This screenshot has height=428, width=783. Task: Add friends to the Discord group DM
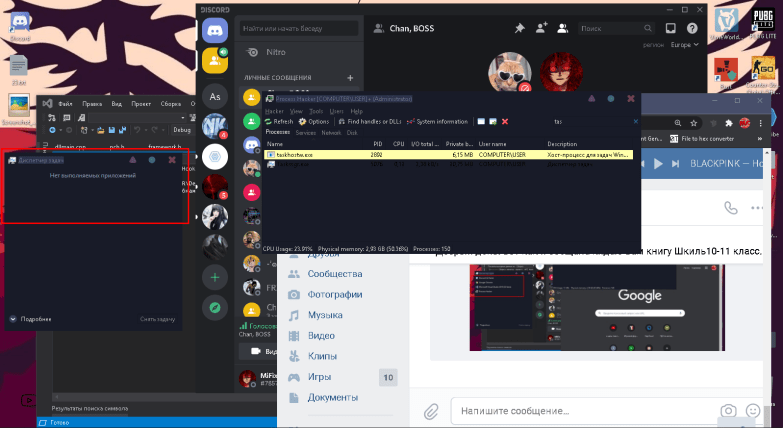(x=541, y=28)
